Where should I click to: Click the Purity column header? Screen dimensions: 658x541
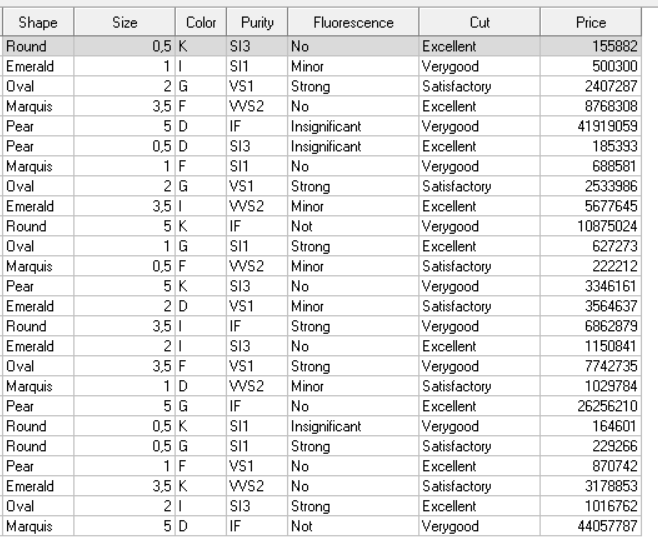tap(257, 22)
